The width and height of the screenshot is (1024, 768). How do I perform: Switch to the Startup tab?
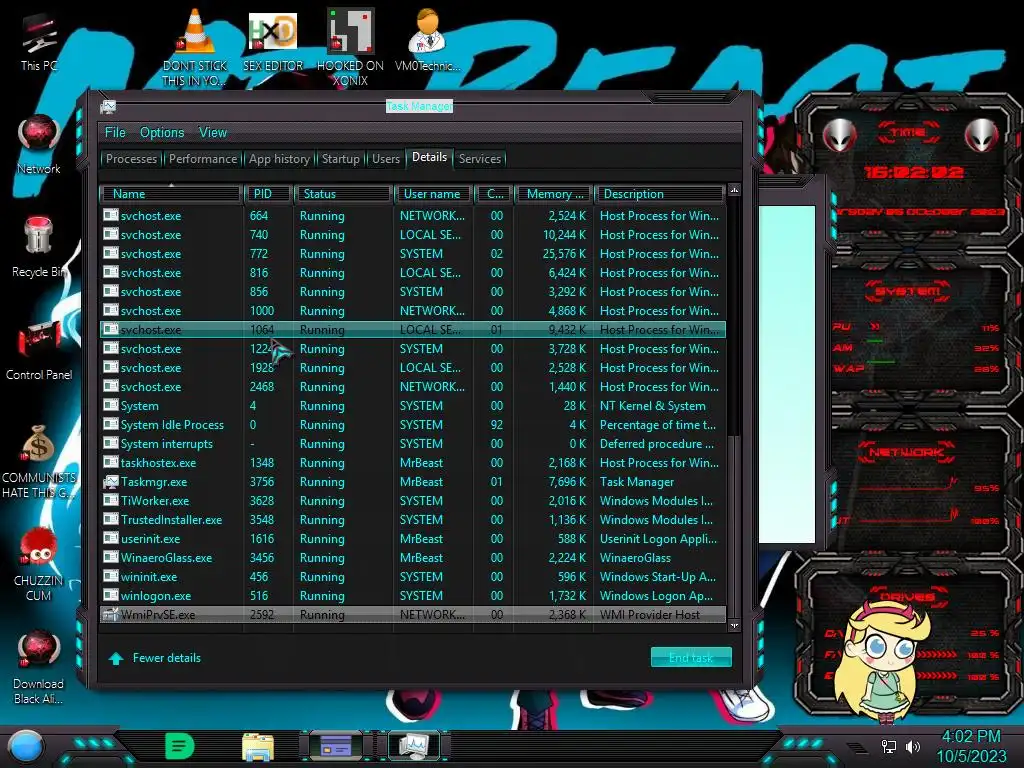pos(340,159)
